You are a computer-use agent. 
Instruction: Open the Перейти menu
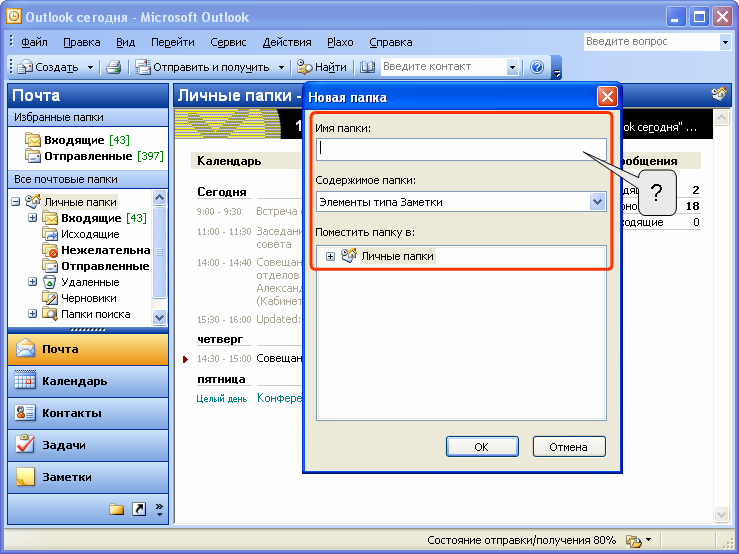tap(172, 42)
